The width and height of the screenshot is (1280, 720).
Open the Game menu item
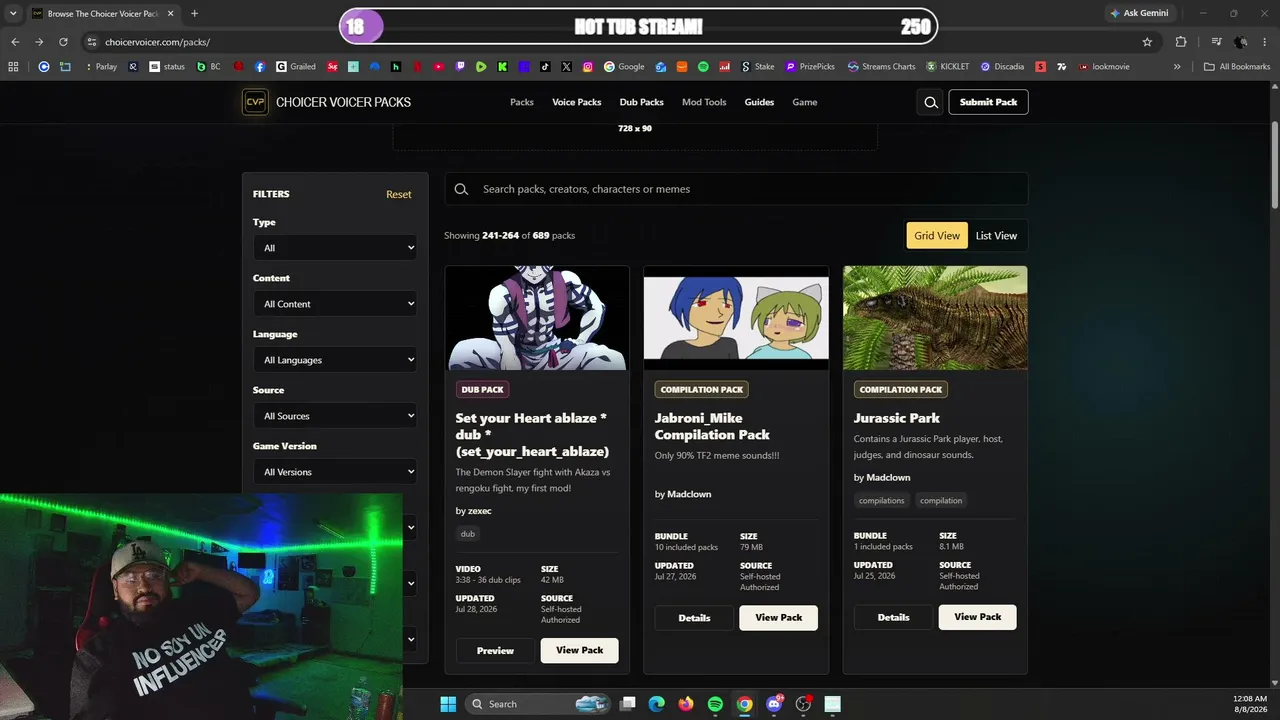tap(805, 102)
